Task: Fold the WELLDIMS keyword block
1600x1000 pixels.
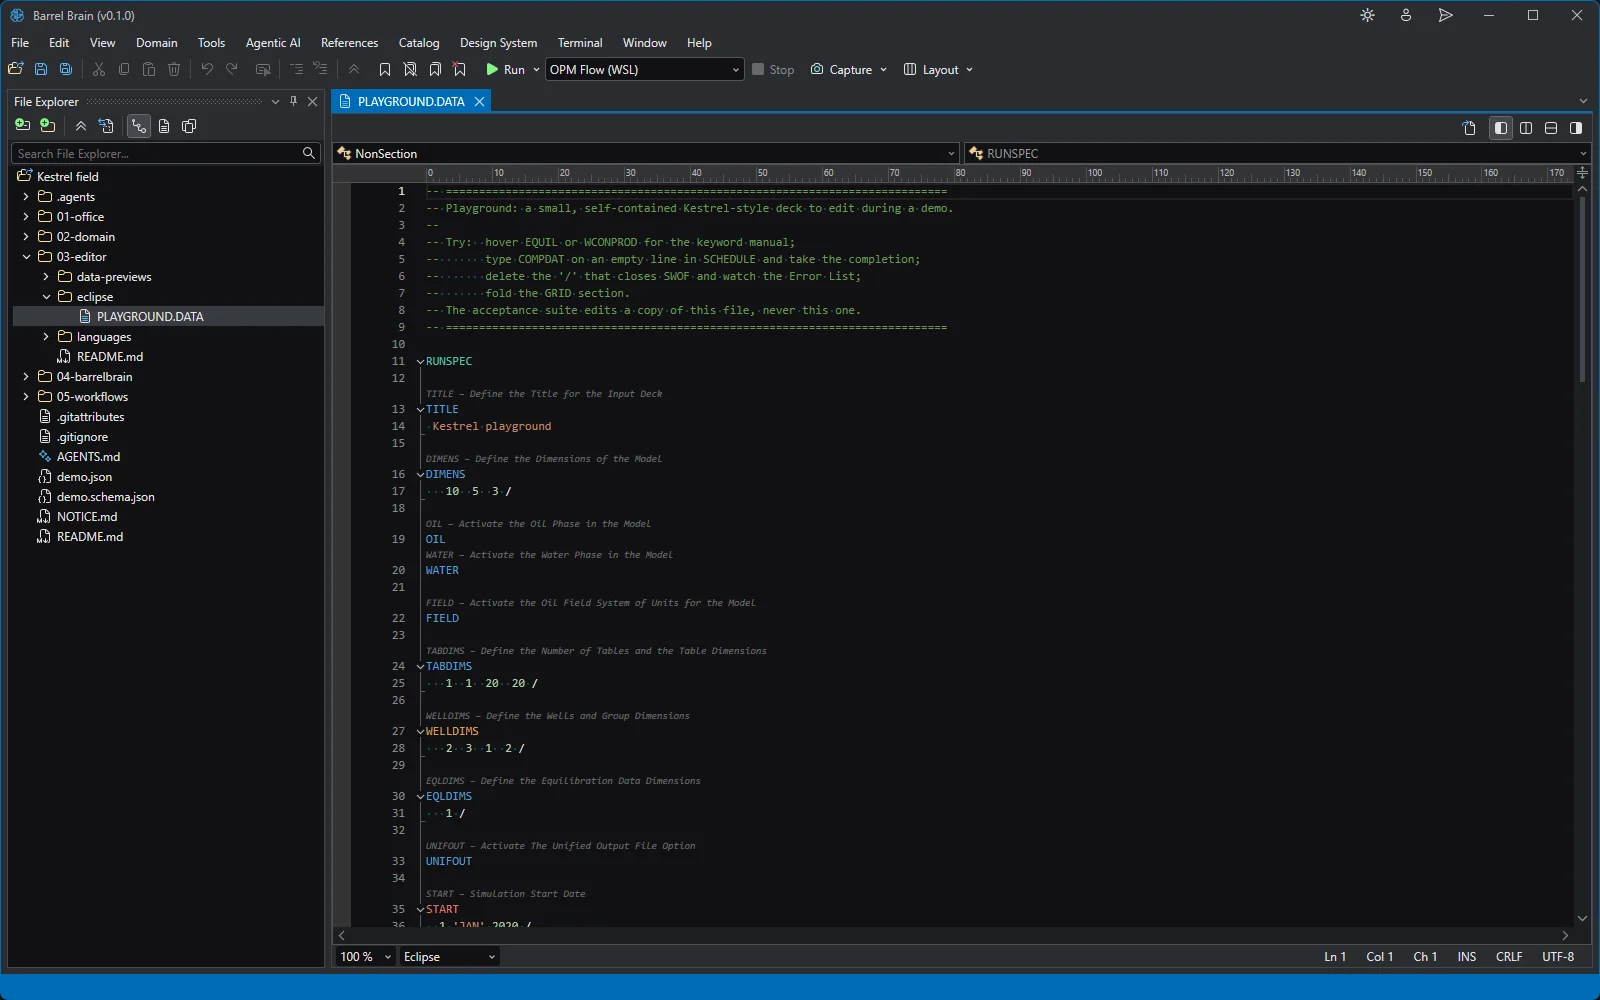Action: (x=420, y=732)
